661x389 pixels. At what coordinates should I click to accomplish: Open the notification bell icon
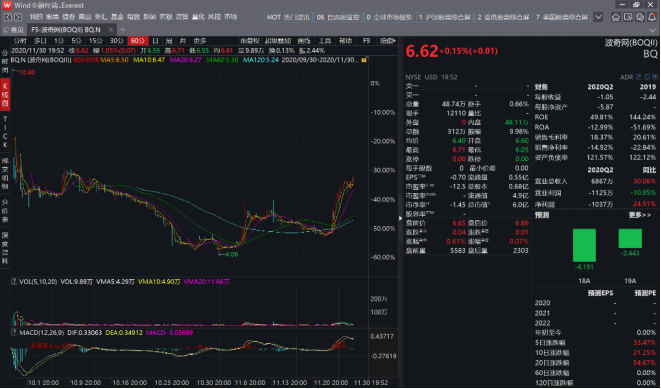coord(652,17)
